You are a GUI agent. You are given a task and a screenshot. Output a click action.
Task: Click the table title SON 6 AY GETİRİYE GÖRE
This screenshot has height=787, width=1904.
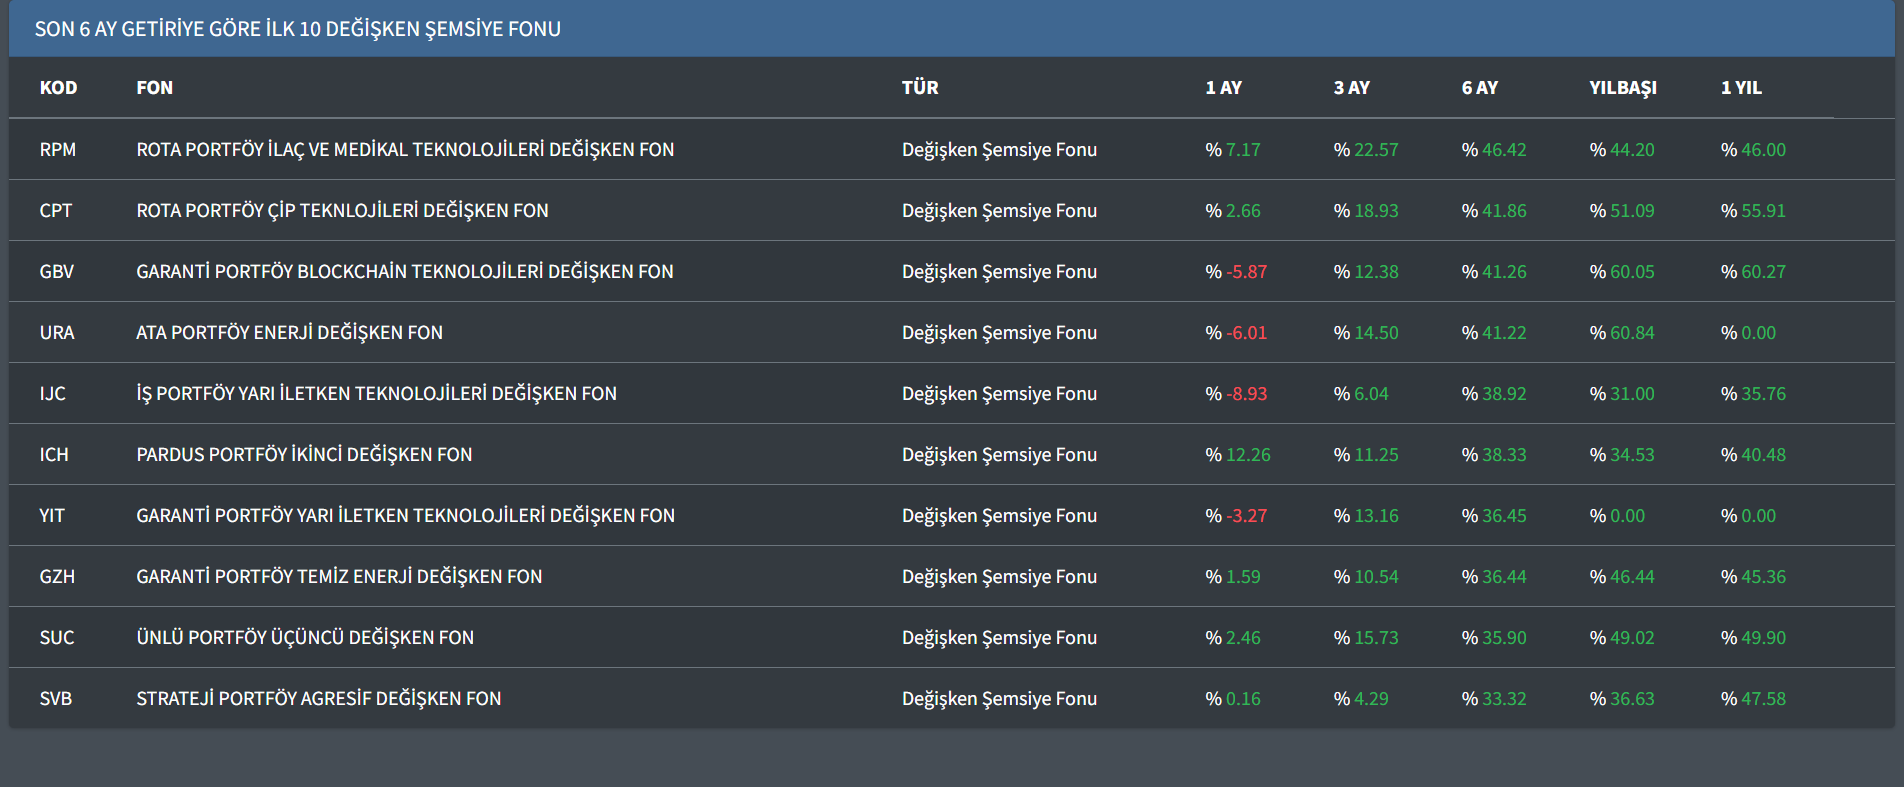click(x=297, y=29)
